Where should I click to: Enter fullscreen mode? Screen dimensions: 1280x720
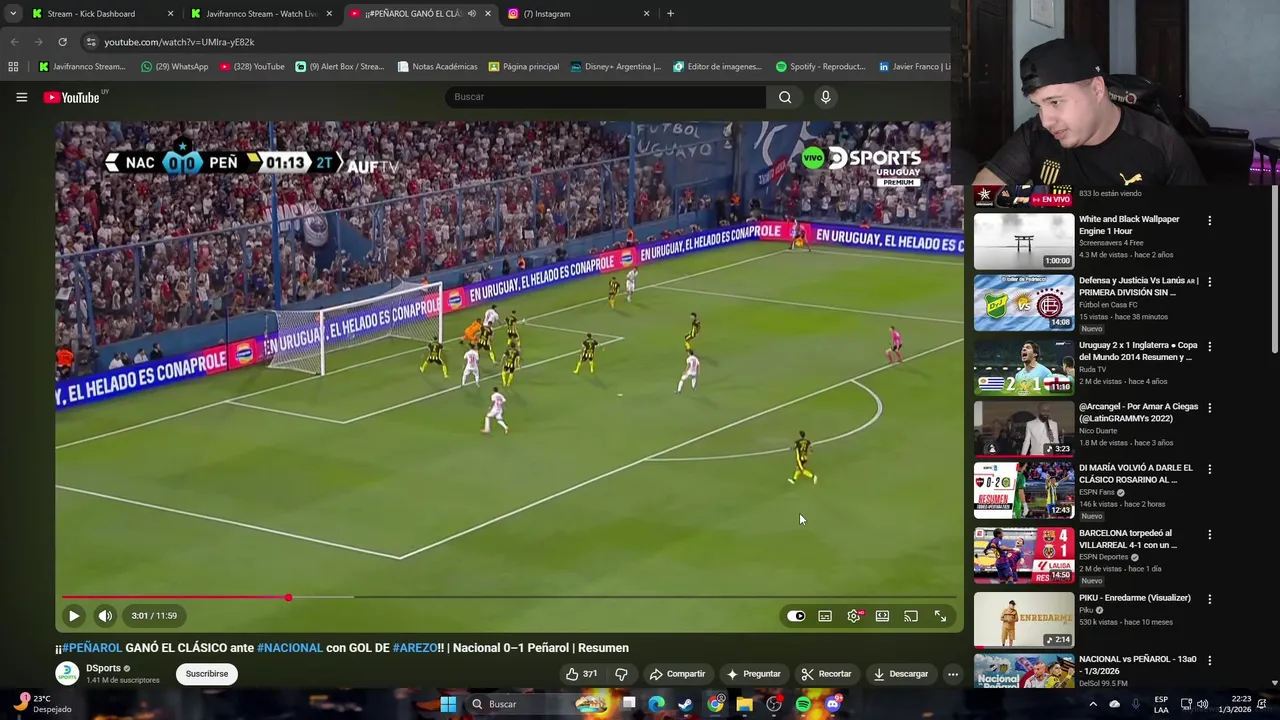click(x=940, y=616)
